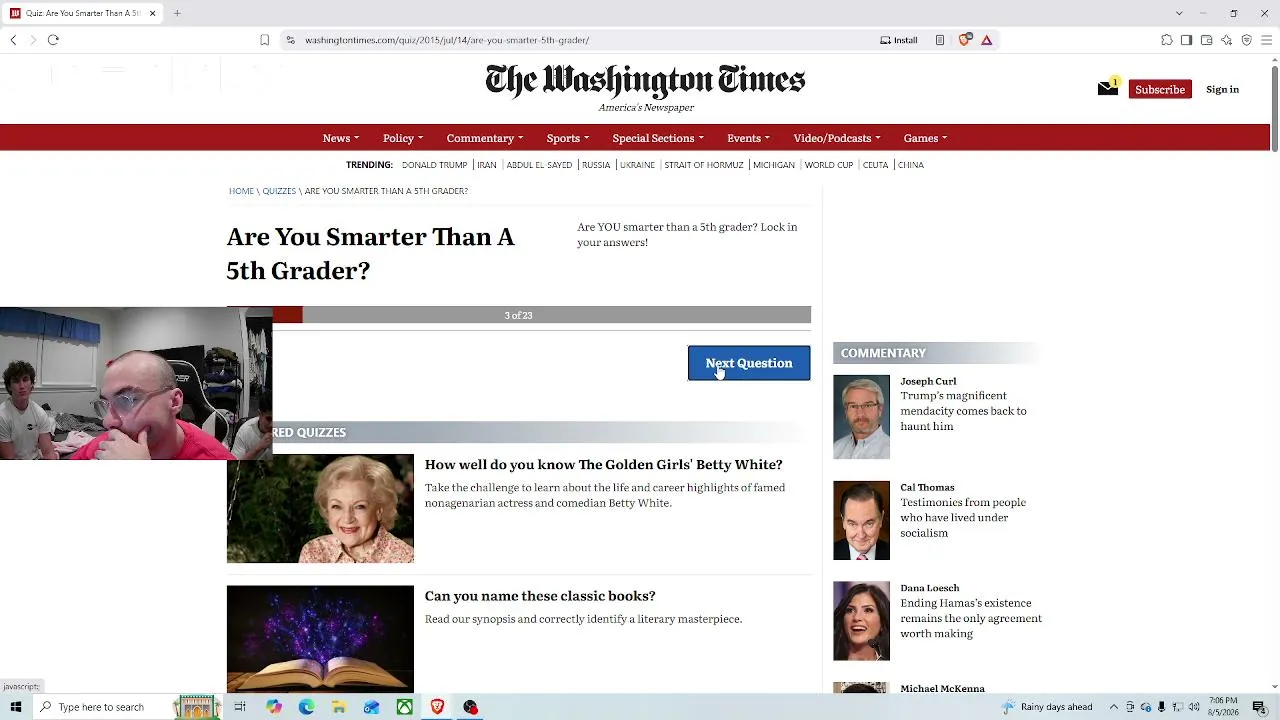Open the Leo AI sparkle icon
Viewport: 1280px width, 720px height.
tap(1226, 40)
